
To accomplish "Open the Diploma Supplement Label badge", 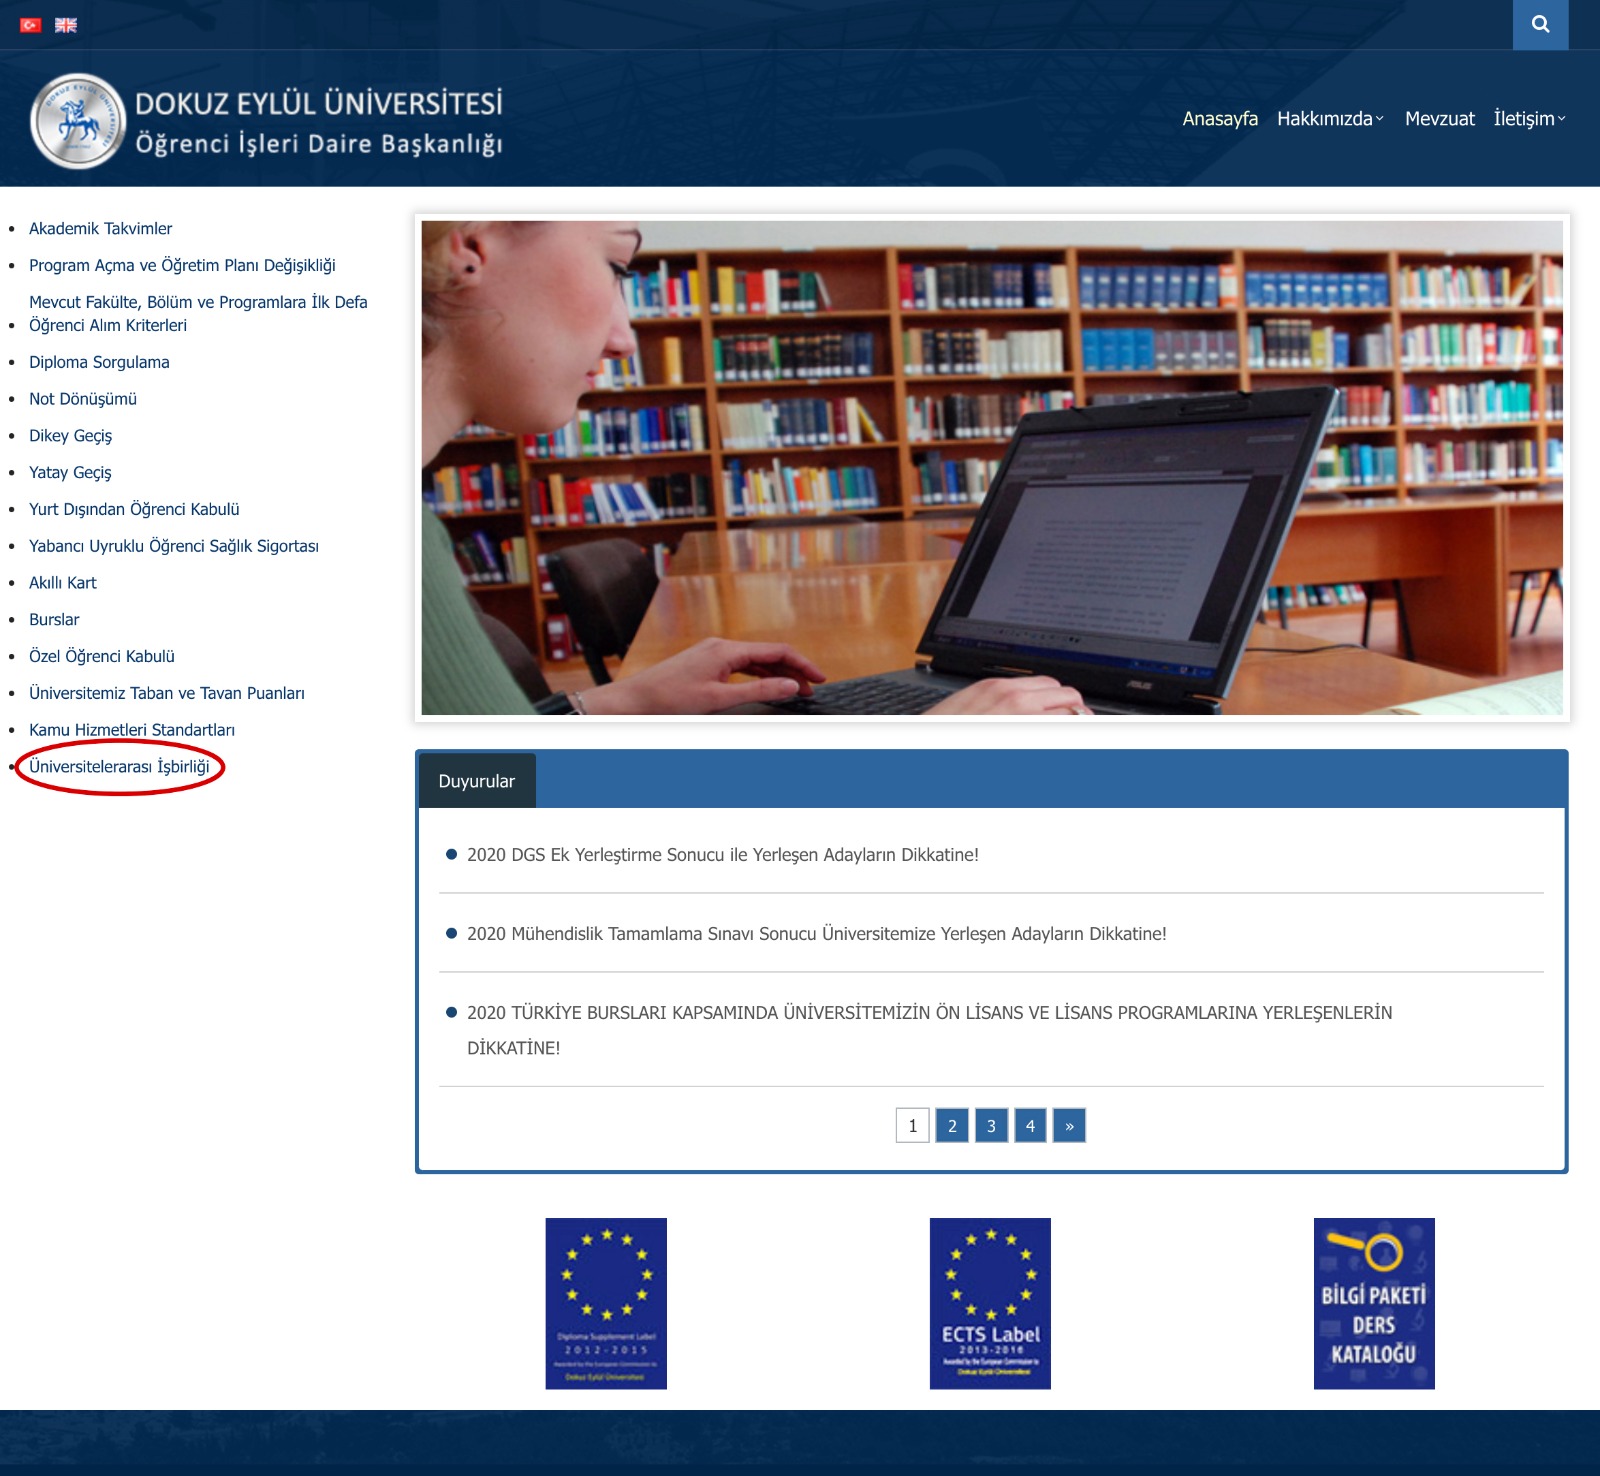I will tap(606, 1303).
